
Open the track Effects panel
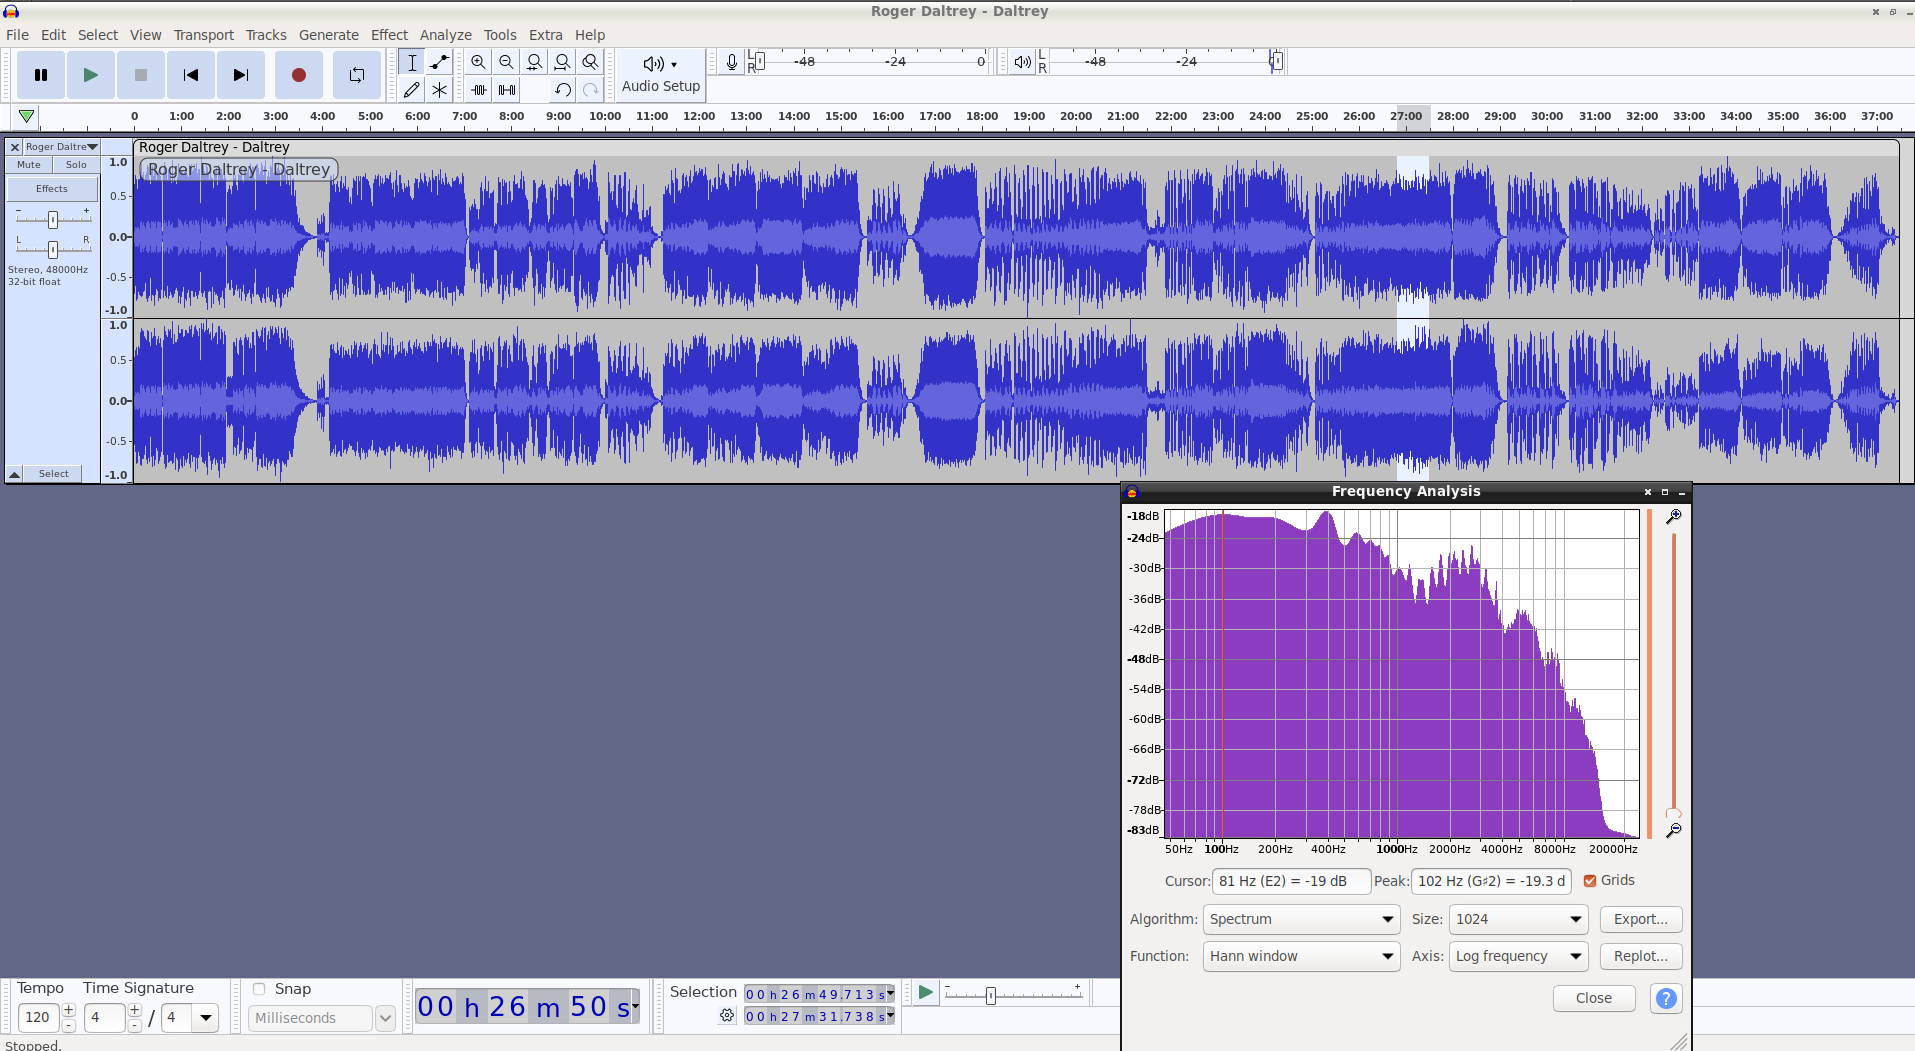pyautogui.click(x=52, y=188)
